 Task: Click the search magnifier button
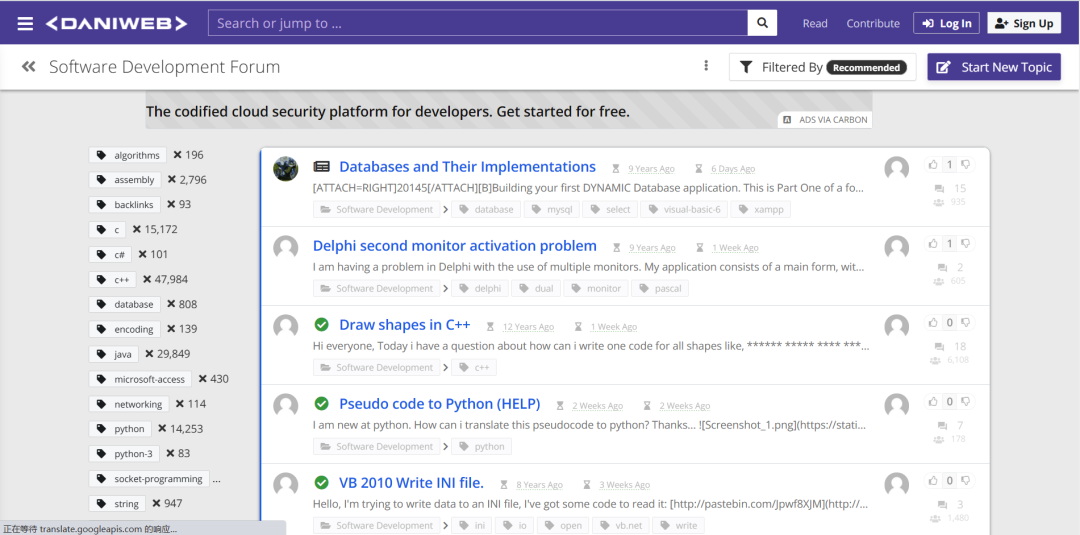click(x=762, y=23)
